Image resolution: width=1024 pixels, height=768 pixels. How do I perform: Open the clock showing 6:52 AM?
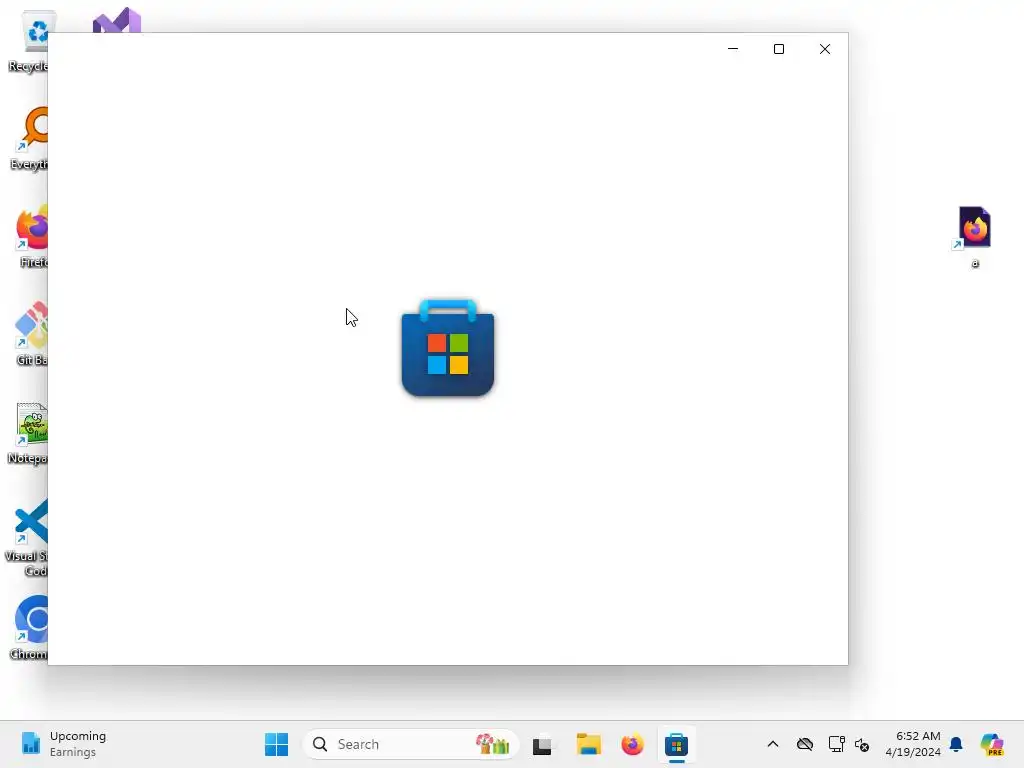point(912,744)
